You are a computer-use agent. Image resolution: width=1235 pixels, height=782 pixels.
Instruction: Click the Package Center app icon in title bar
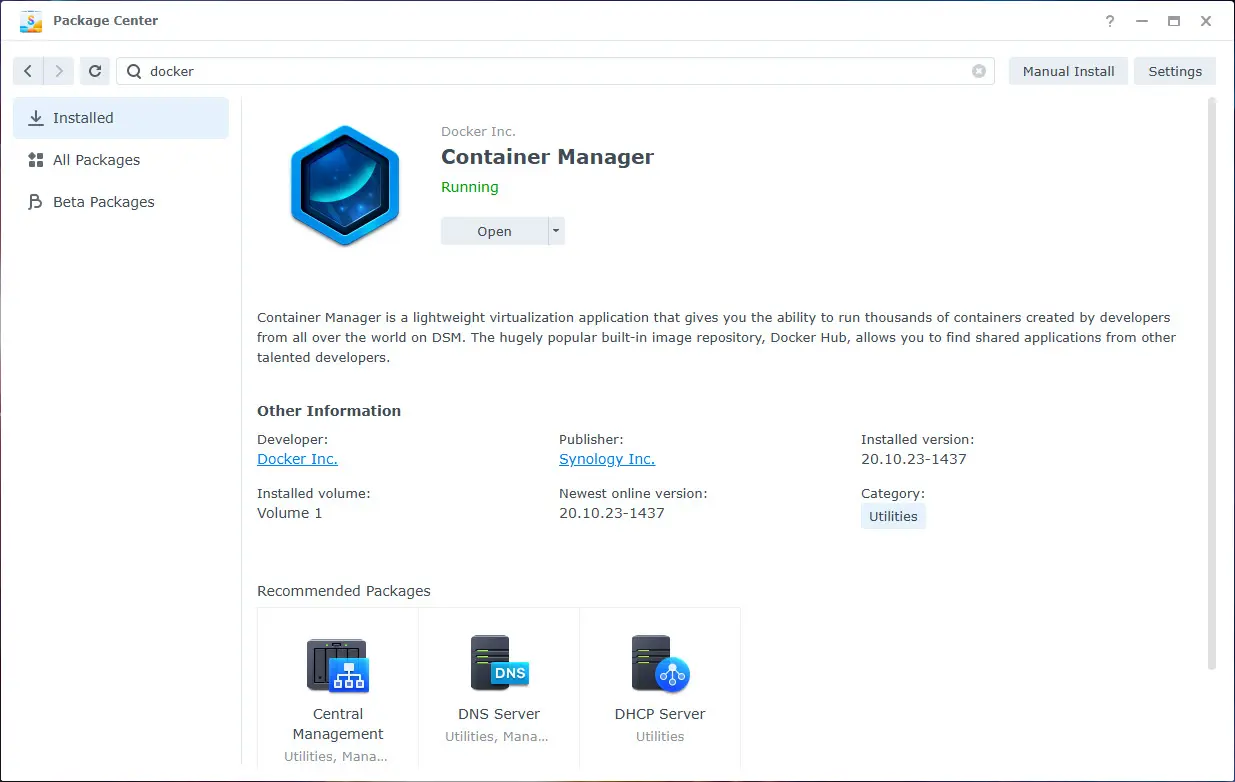click(x=31, y=20)
